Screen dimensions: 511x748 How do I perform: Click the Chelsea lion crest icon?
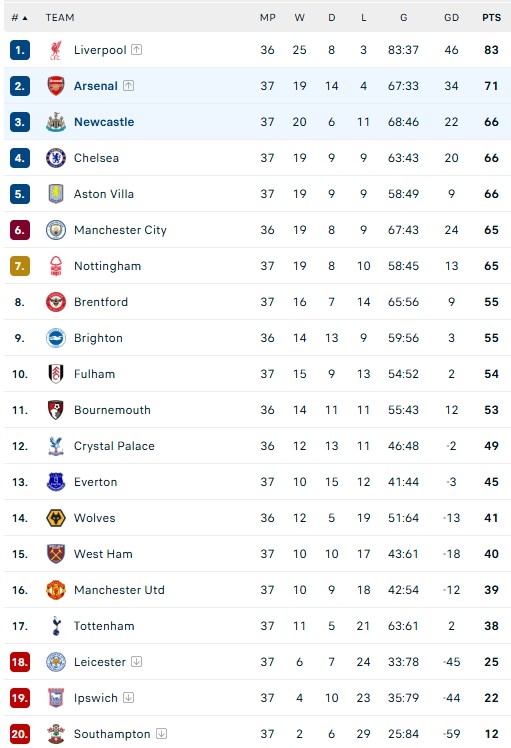pos(56,158)
